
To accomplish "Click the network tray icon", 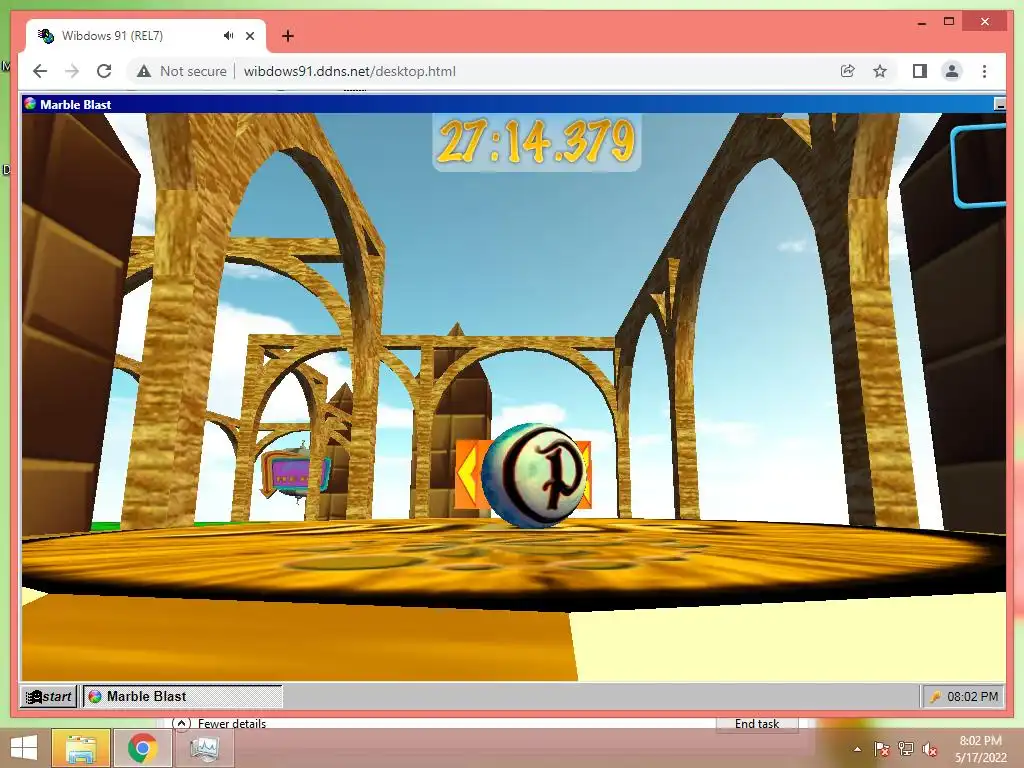I will click(906, 749).
